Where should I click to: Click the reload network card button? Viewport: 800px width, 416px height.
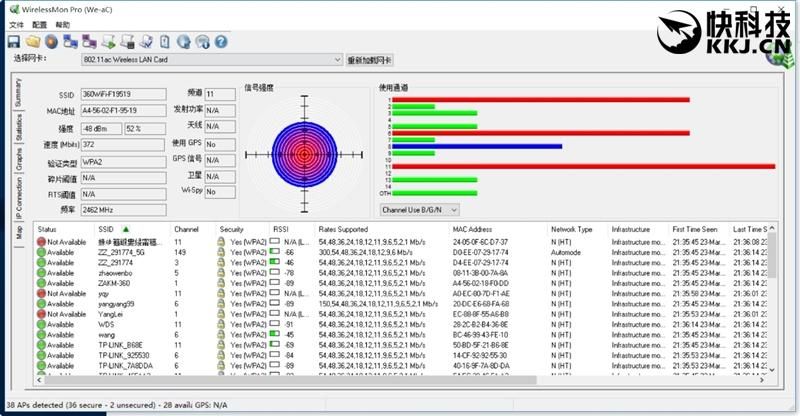(x=369, y=60)
